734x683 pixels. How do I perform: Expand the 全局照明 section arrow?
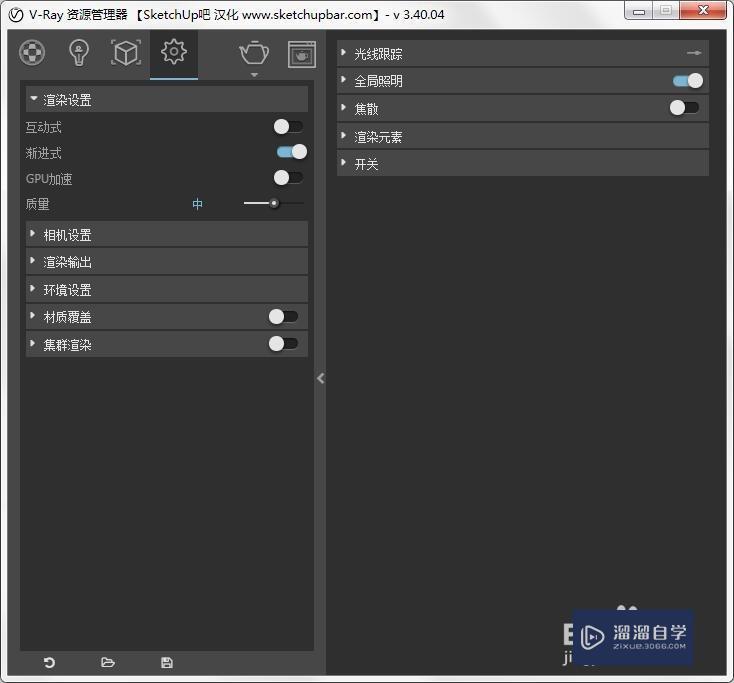pyautogui.click(x=343, y=80)
